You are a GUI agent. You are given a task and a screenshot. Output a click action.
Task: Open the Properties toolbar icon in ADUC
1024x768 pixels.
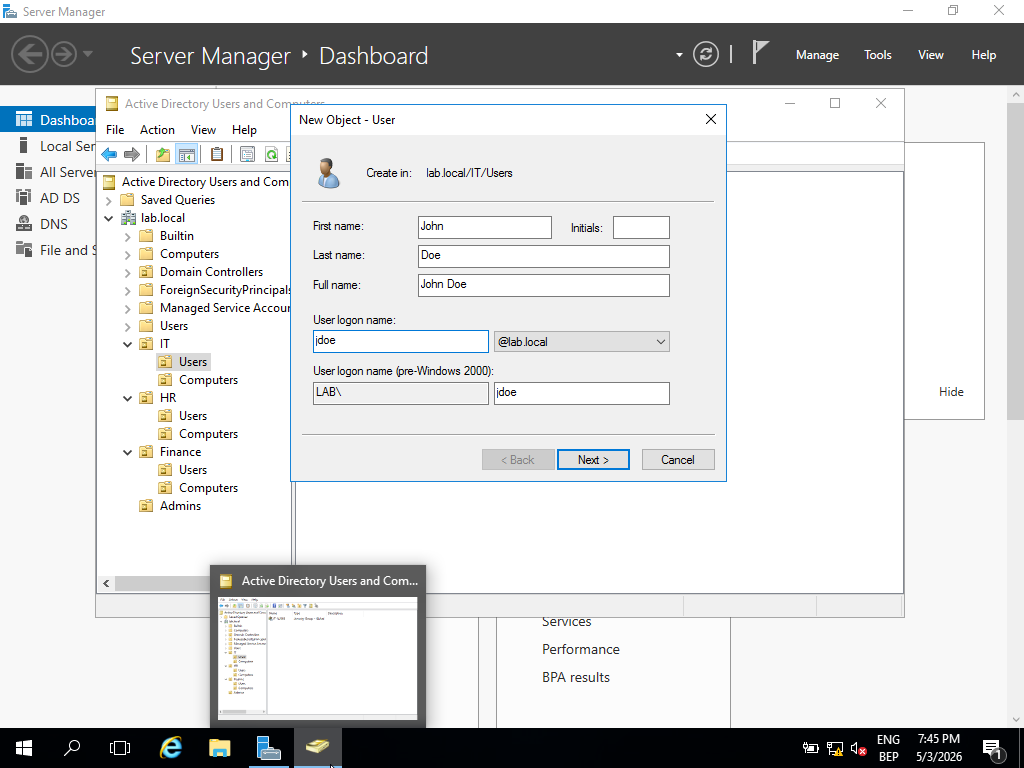tap(247, 155)
